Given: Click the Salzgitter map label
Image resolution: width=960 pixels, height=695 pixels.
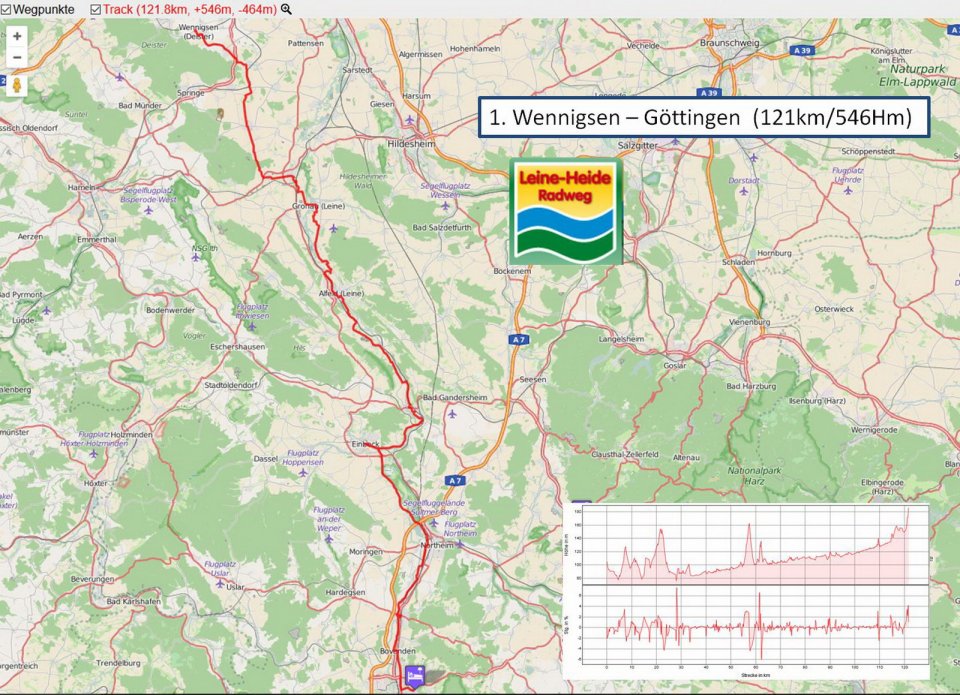Looking at the screenshot, I should pos(638,145).
